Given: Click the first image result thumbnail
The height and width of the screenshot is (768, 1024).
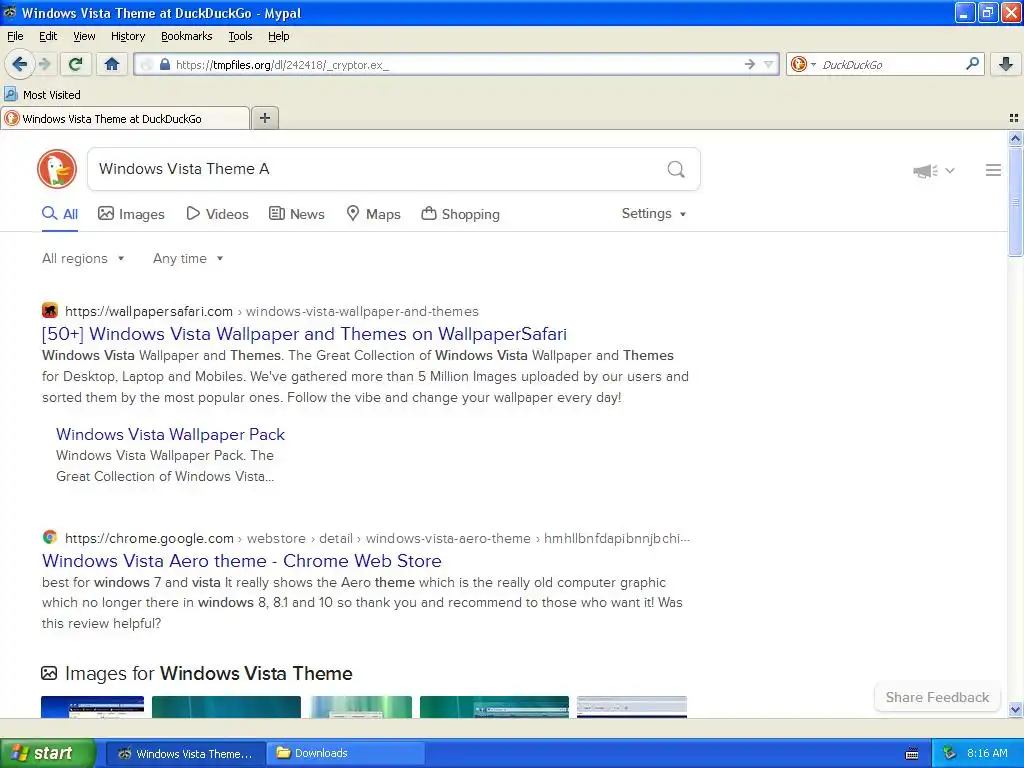Looking at the screenshot, I should (93, 707).
